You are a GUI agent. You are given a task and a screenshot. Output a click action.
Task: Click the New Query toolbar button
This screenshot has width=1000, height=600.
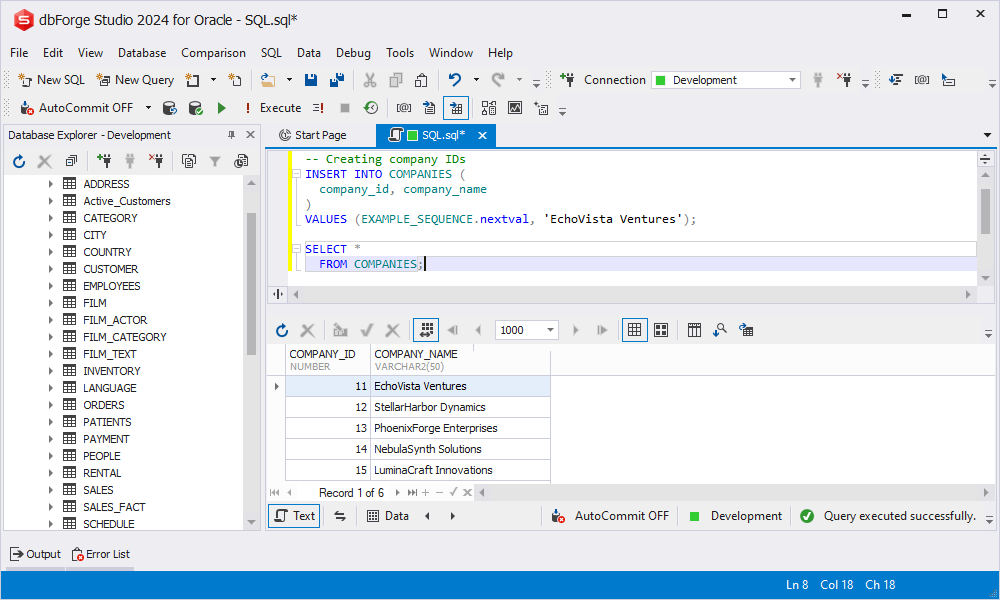(x=135, y=80)
